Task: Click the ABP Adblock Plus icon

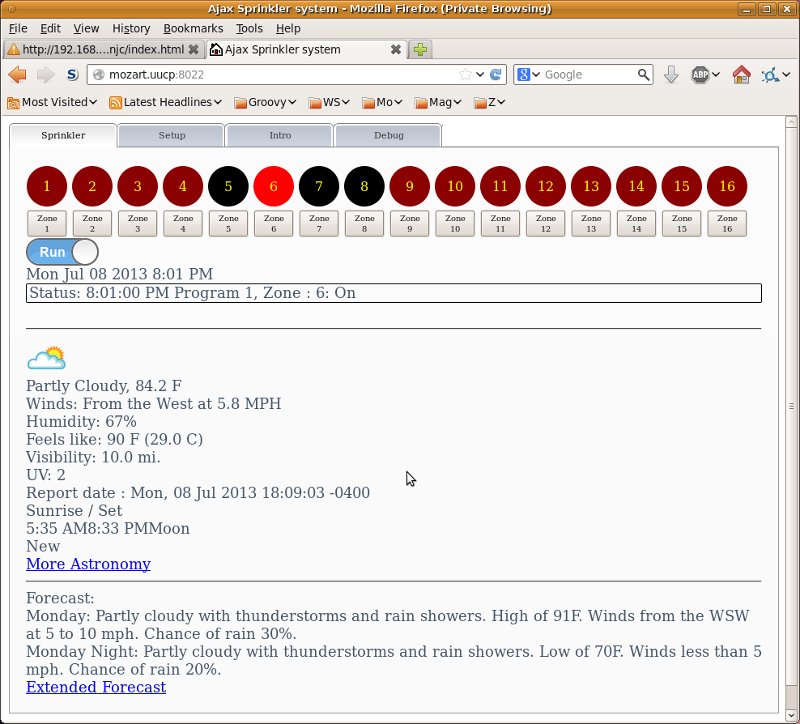Action: pos(699,74)
